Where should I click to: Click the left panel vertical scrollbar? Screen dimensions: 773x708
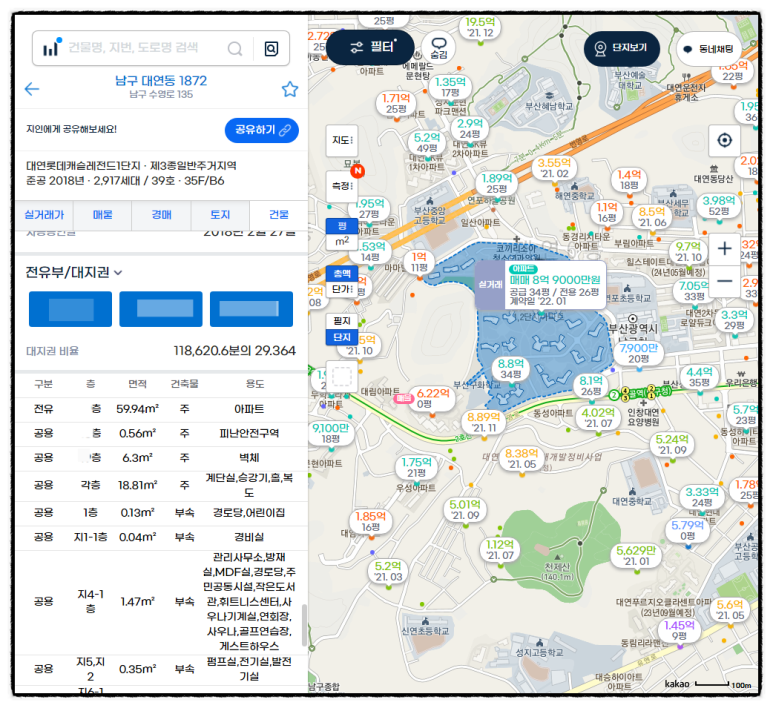tap(304, 626)
